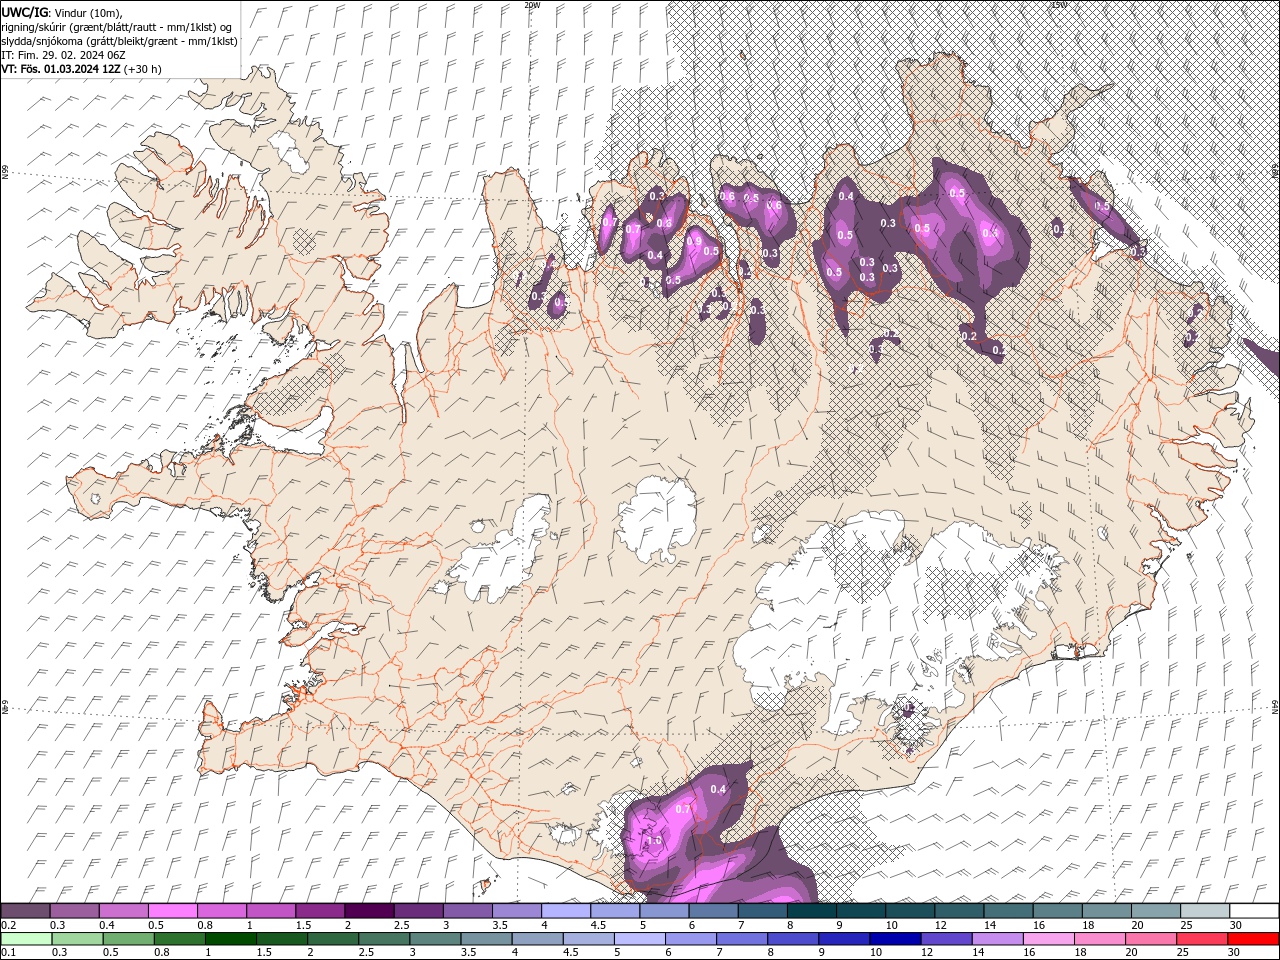
Task: Pick upper legend swatch between 12 and 14
Action: point(958,911)
